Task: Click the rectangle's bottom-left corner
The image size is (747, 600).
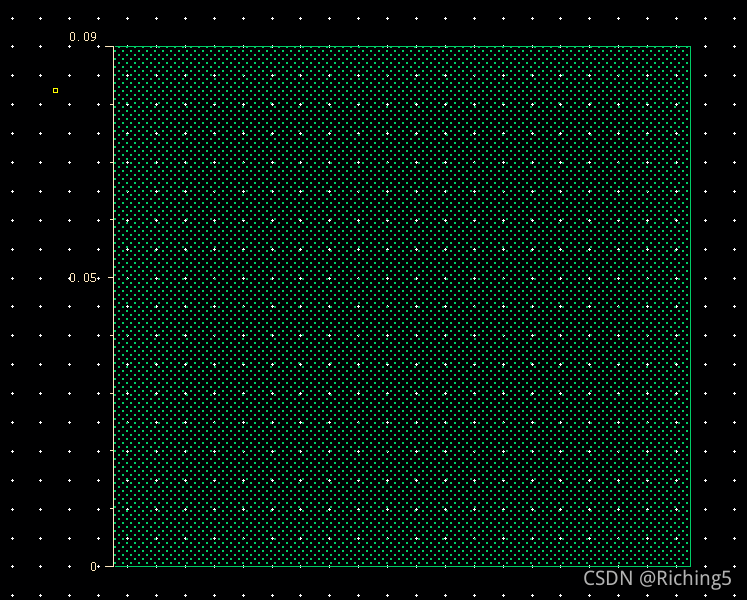Action: click(114, 566)
